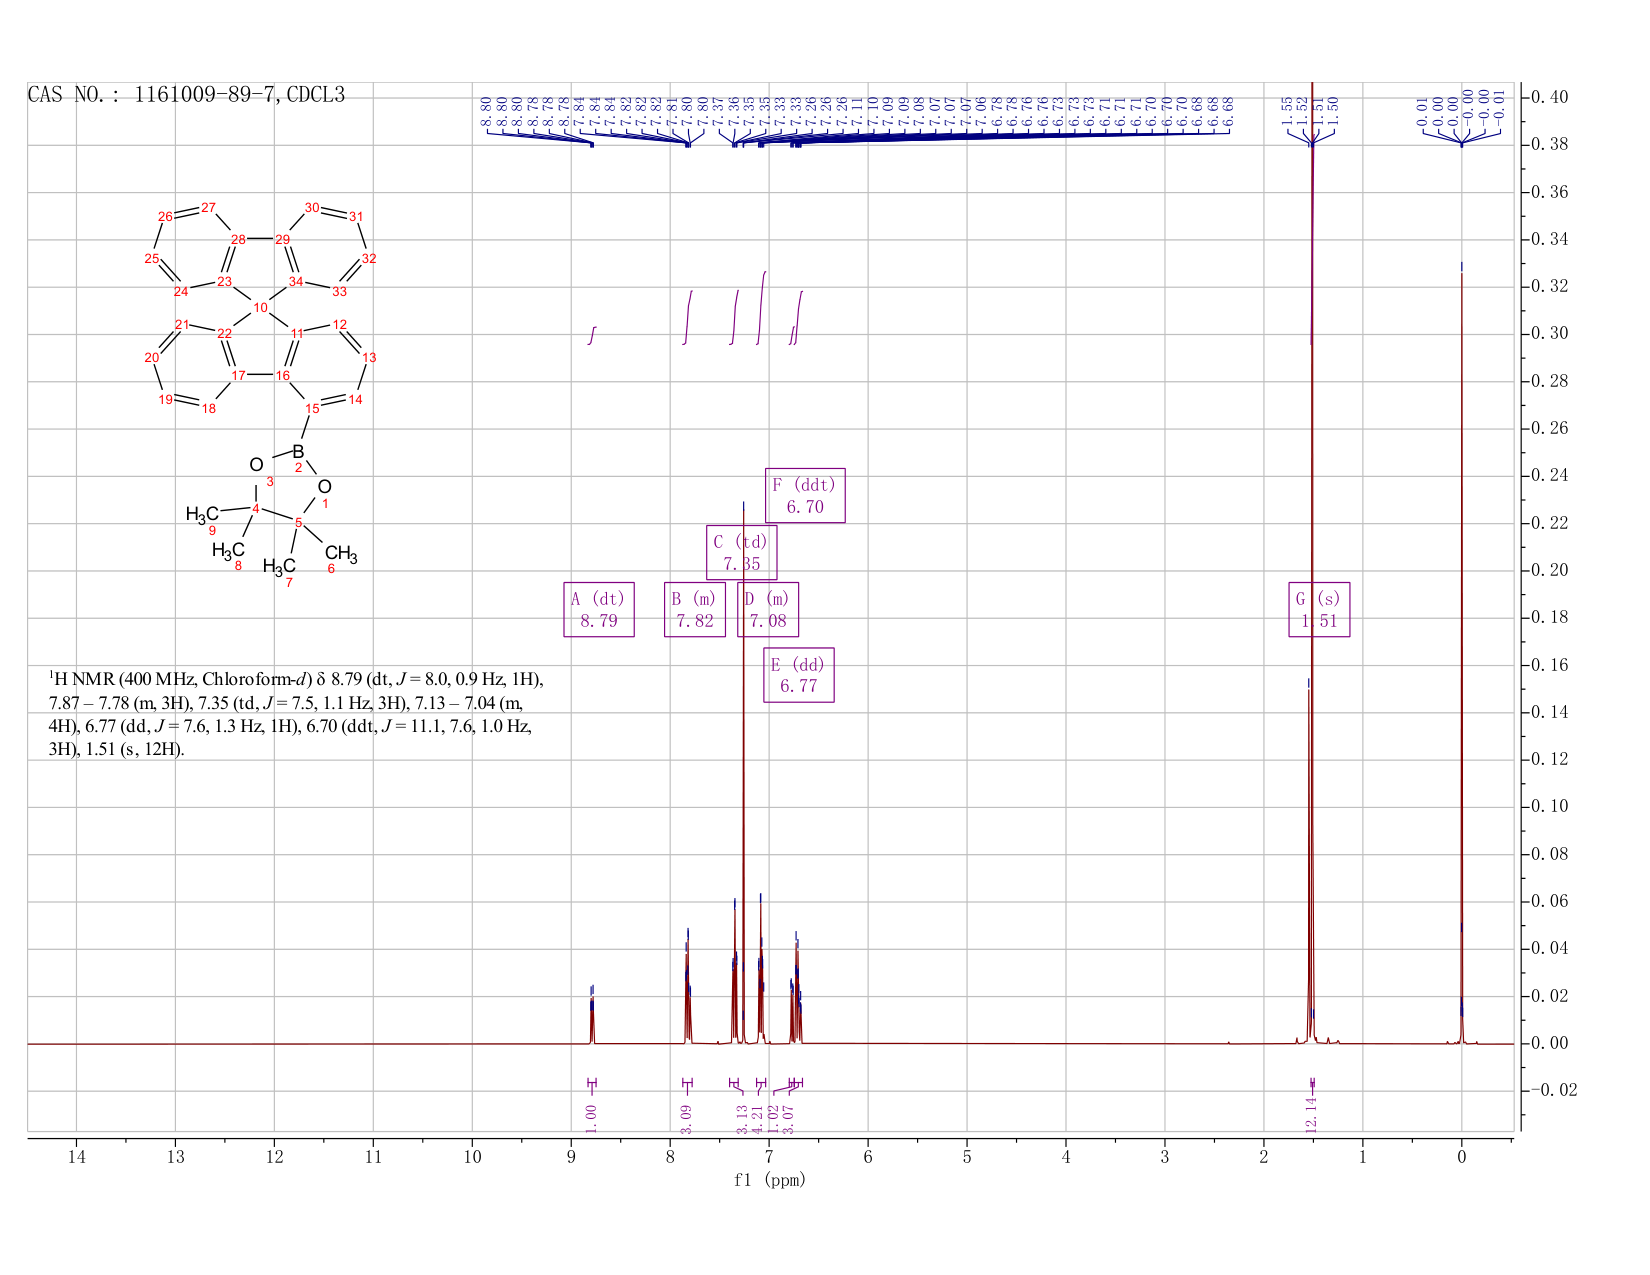The image size is (1650, 1275).
Task: Click atom 10 spiro carbon in the structure
Action: (261, 307)
